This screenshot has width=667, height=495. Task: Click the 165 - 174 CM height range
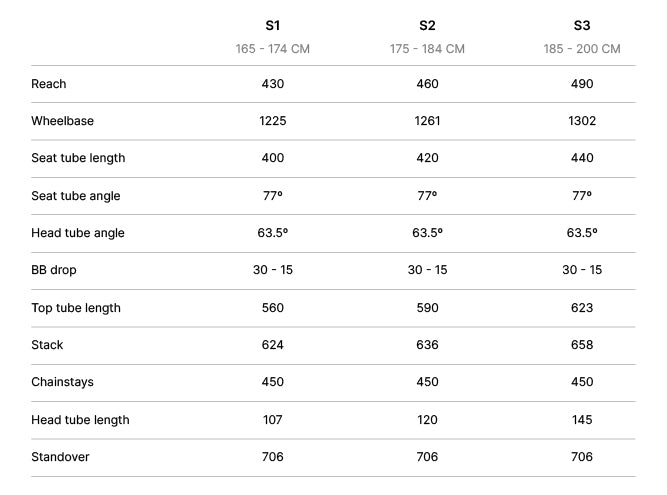coord(273,48)
